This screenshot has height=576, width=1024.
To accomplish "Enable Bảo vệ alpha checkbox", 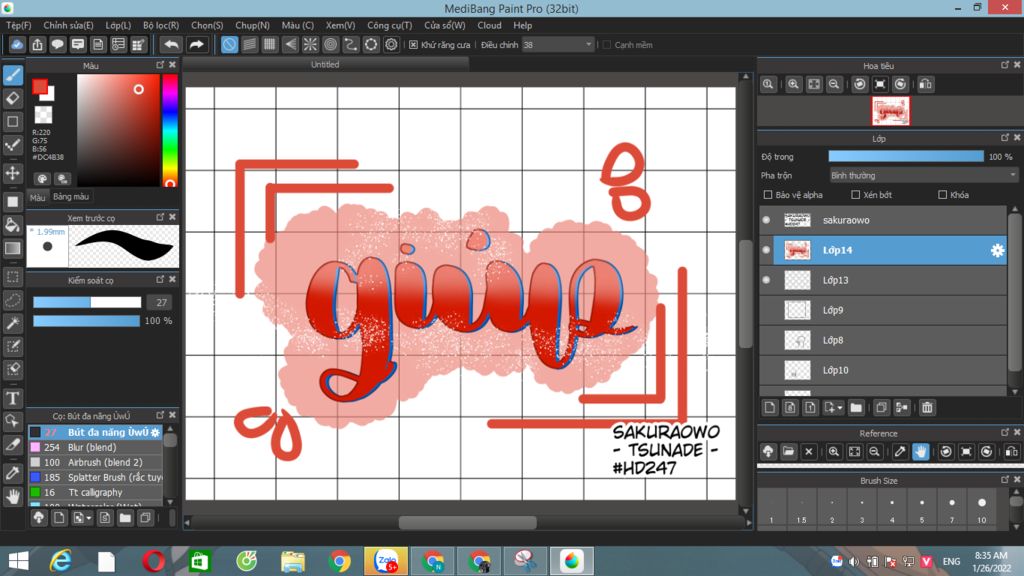I will pyautogui.click(x=768, y=195).
